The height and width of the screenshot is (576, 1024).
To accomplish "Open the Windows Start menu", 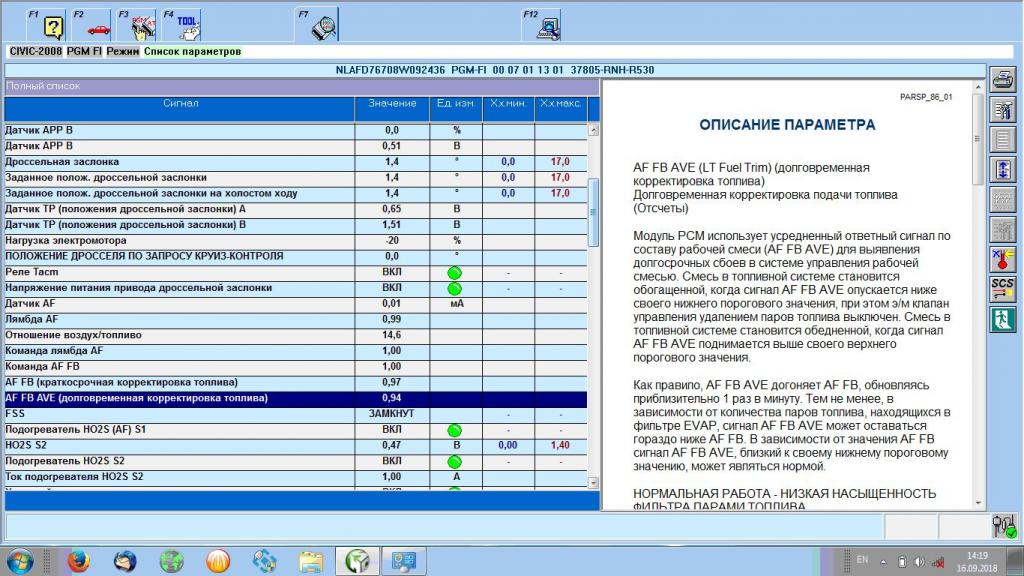I will 20,561.
